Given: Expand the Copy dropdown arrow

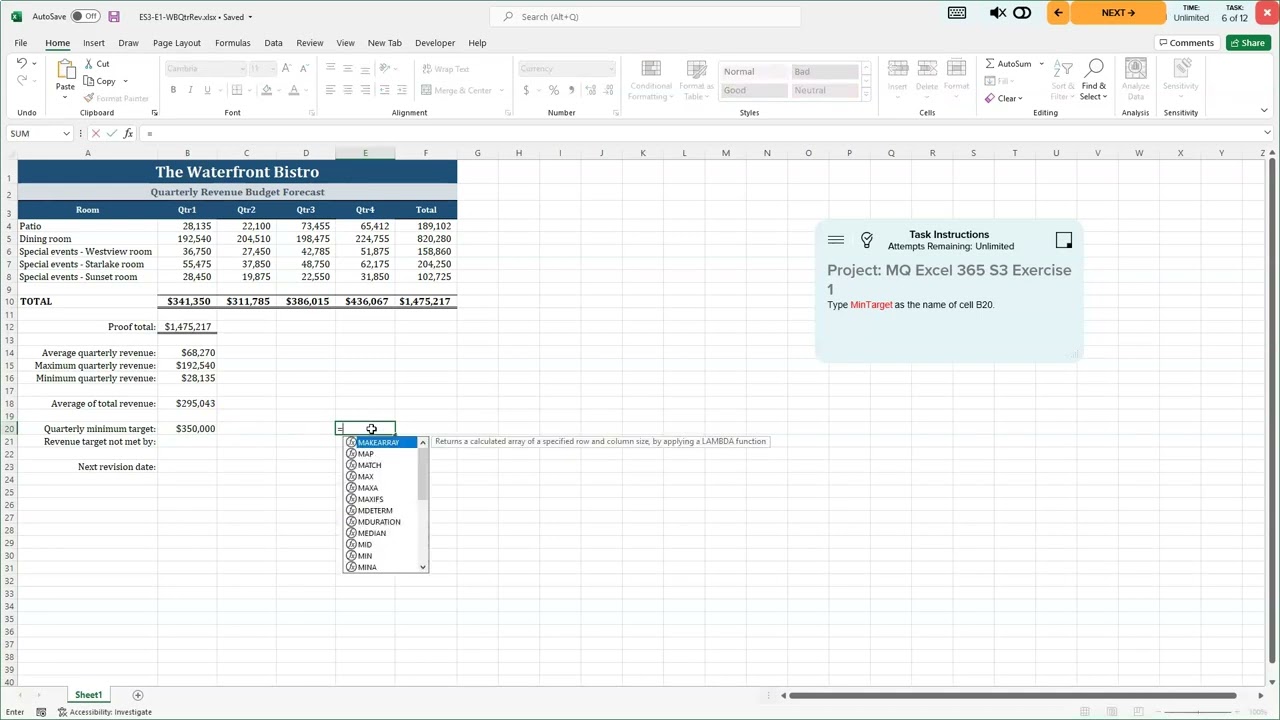Looking at the screenshot, I should point(125,81).
